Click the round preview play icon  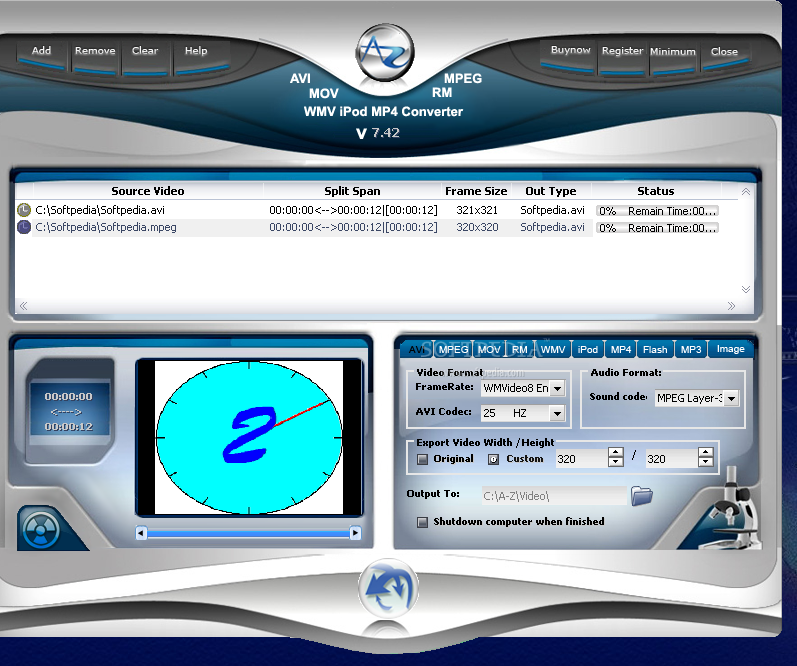[x=41, y=530]
